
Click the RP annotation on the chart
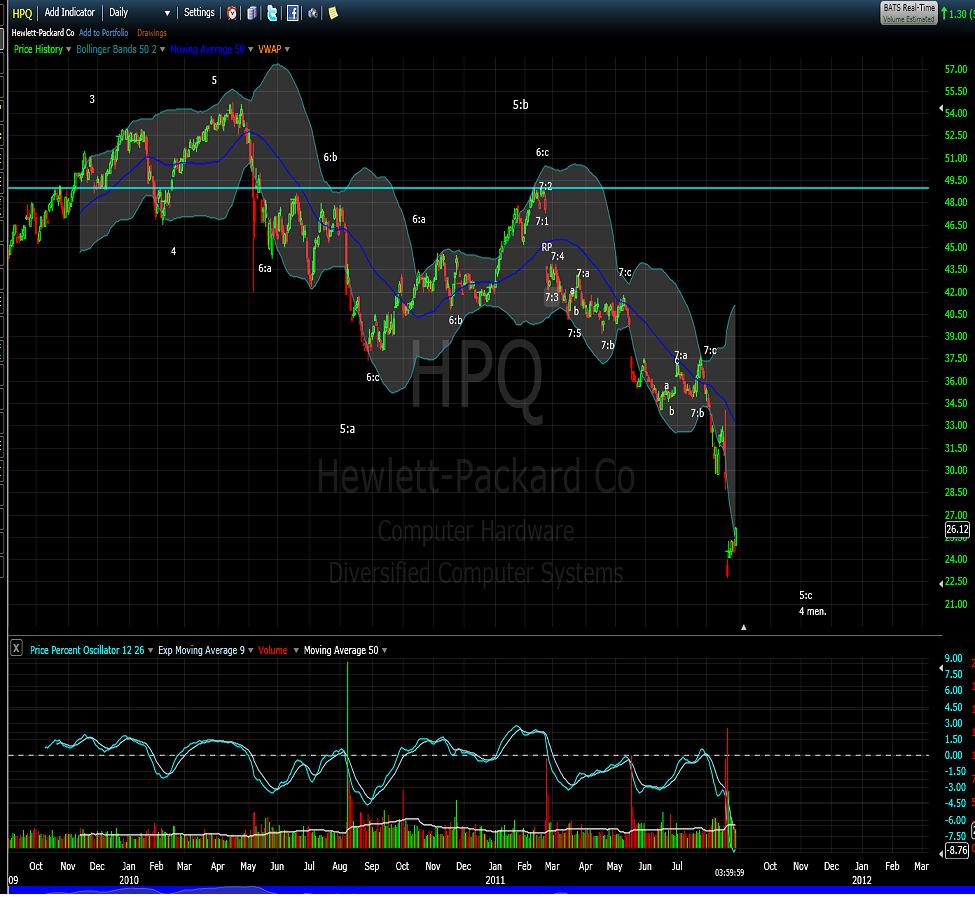(x=547, y=247)
